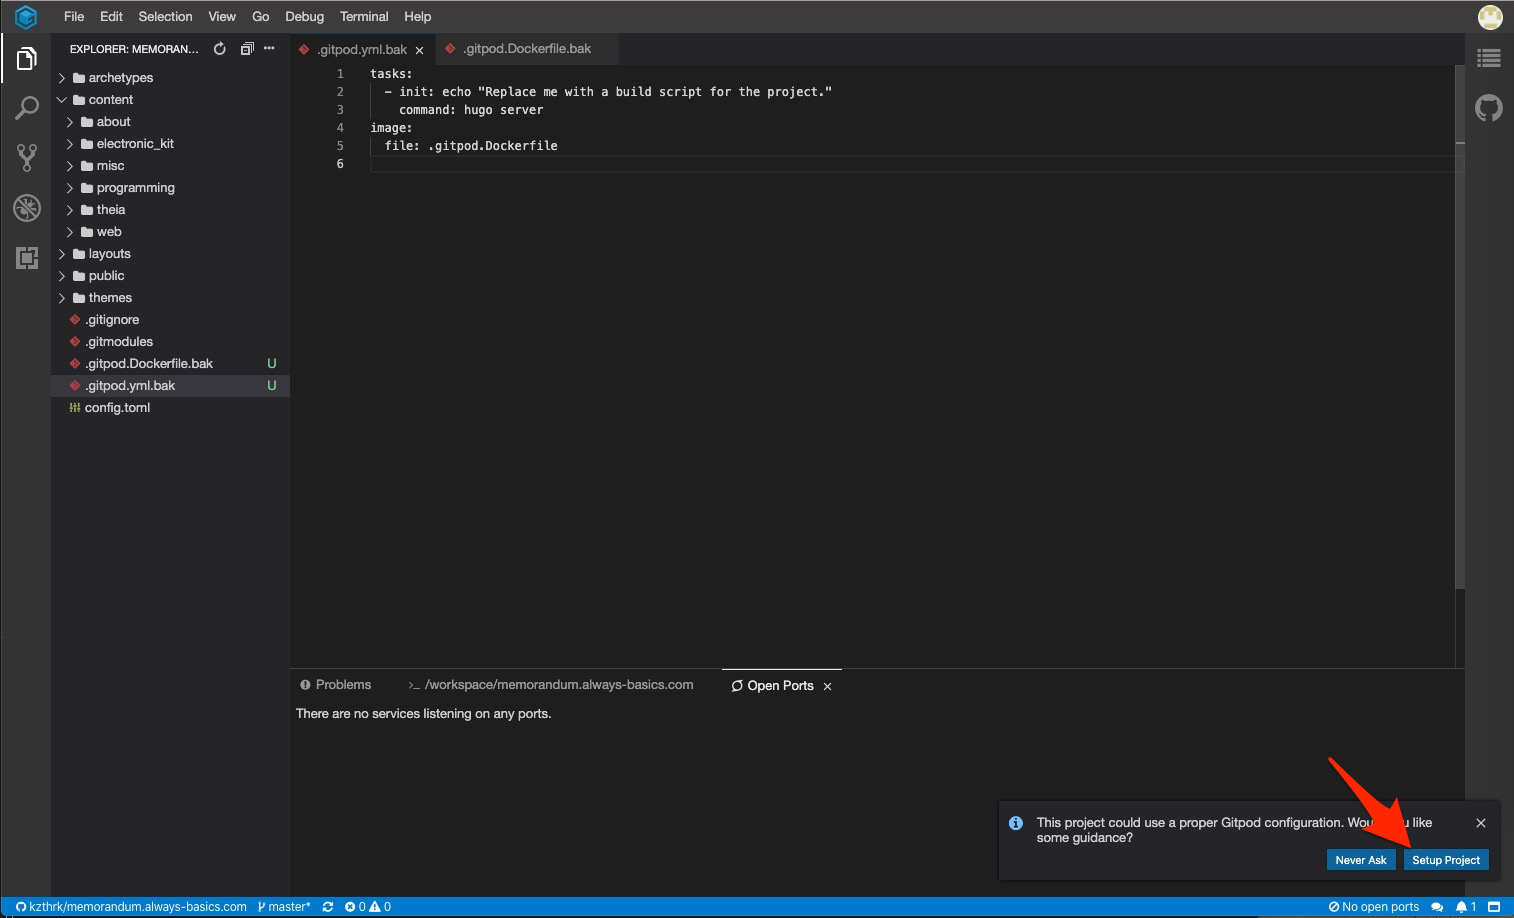Click the Setup Project button
The width and height of the screenshot is (1514, 918).
pos(1446,860)
